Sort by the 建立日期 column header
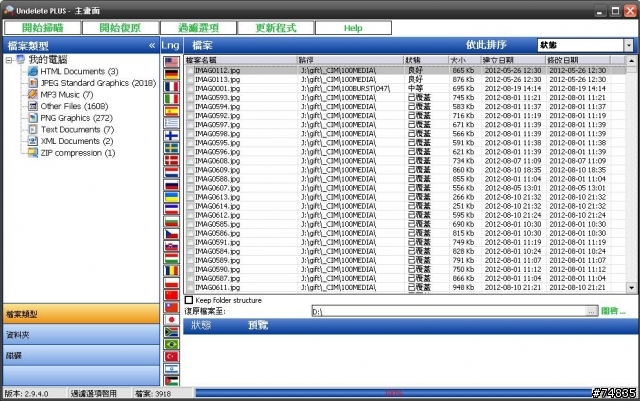Image resolution: width=640 pixels, height=401 pixels. pyautogui.click(x=513, y=60)
